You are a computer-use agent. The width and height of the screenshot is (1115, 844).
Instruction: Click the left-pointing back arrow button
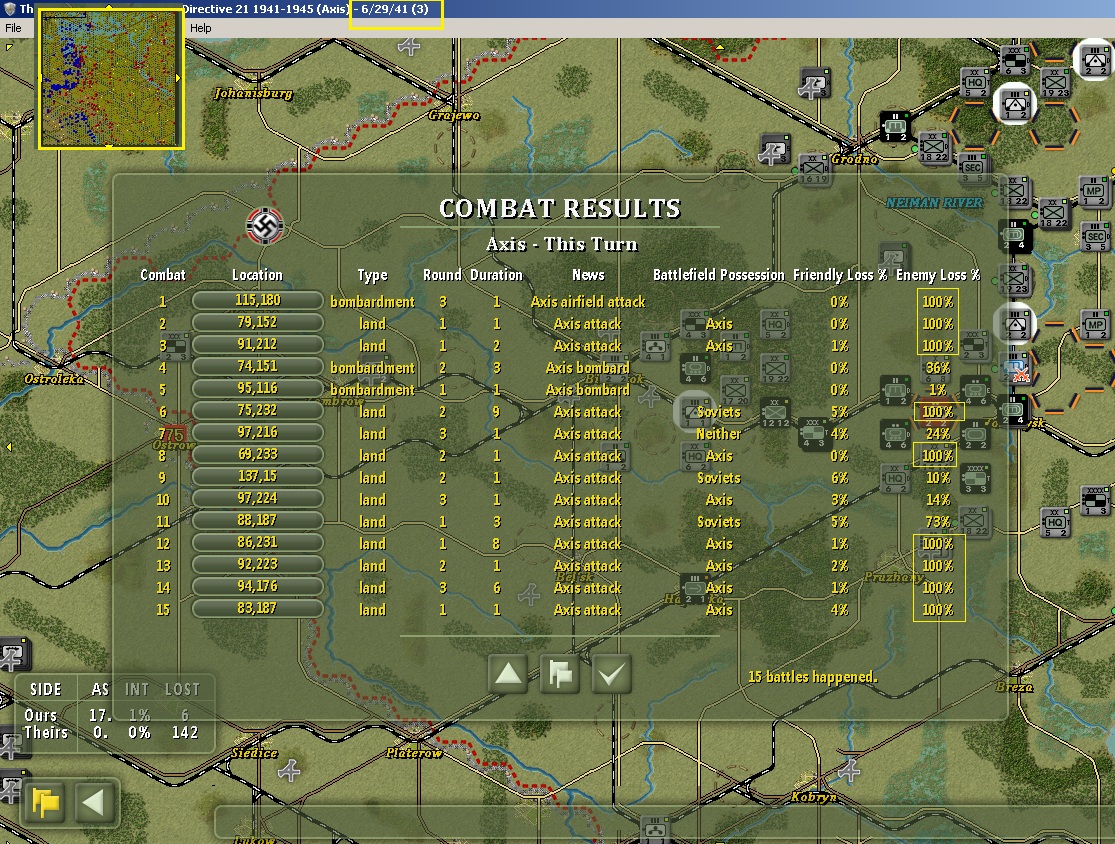click(95, 803)
